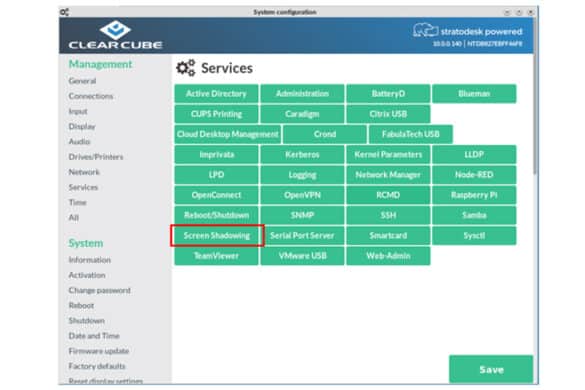This screenshot has height=390, width=585.
Task: Select Services in the sidebar
Action: point(83,187)
